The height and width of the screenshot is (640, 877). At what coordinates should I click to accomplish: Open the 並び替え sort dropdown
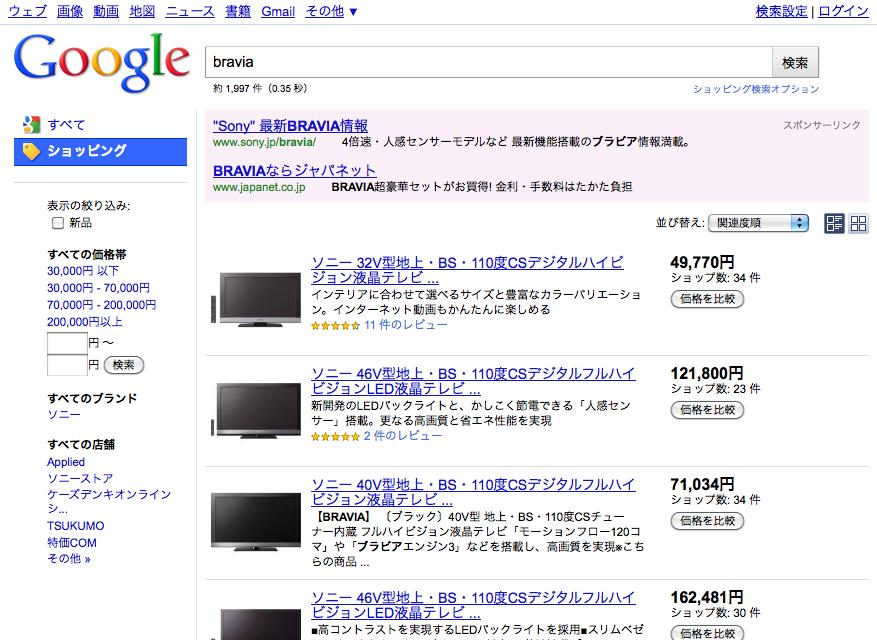757,223
